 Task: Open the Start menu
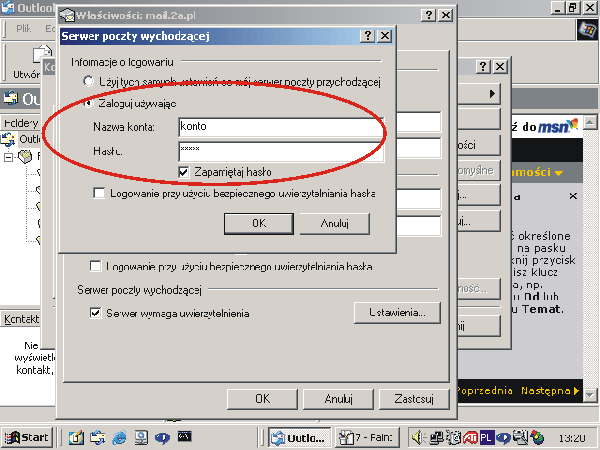click(x=27, y=437)
